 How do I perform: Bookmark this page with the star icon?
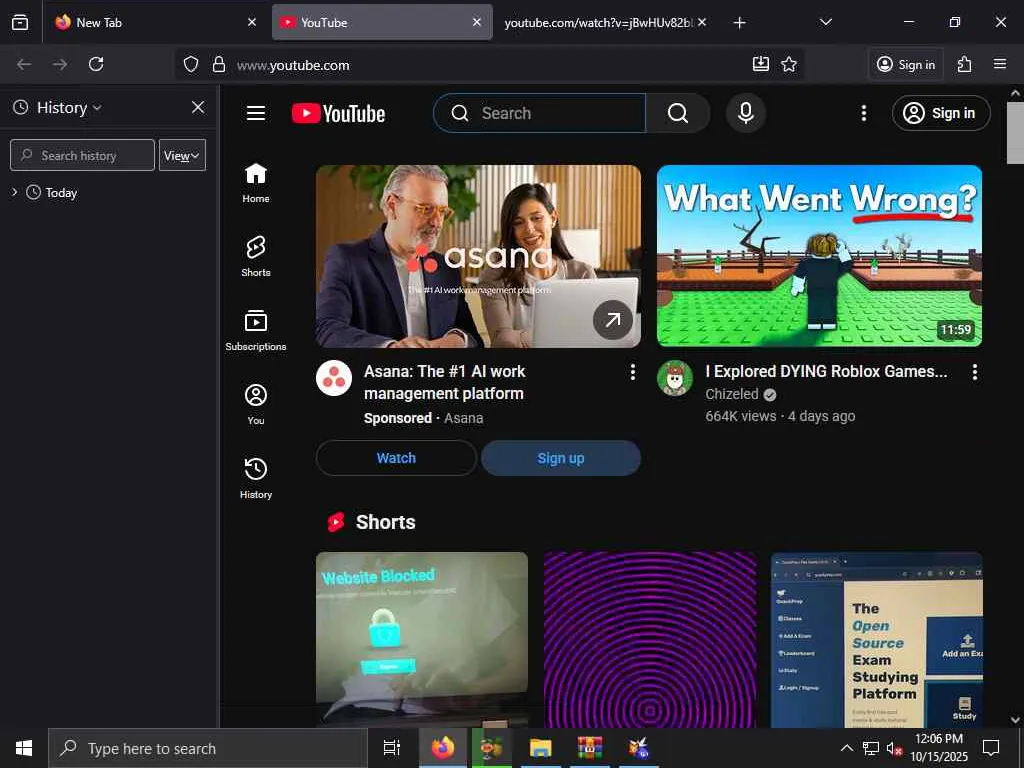tap(789, 64)
